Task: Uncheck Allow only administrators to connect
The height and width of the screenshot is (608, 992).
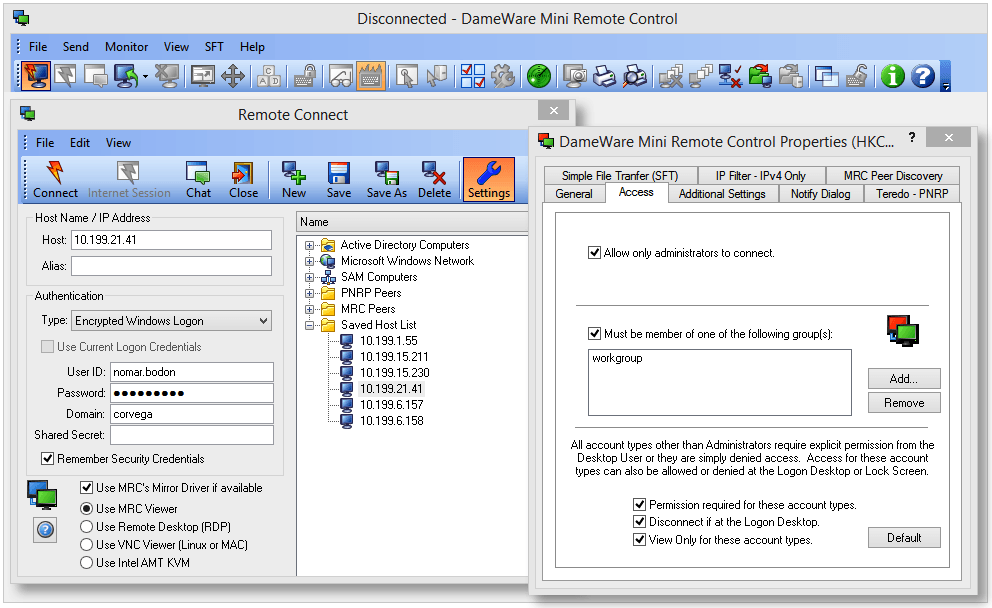Action: pyautogui.click(x=596, y=252)
